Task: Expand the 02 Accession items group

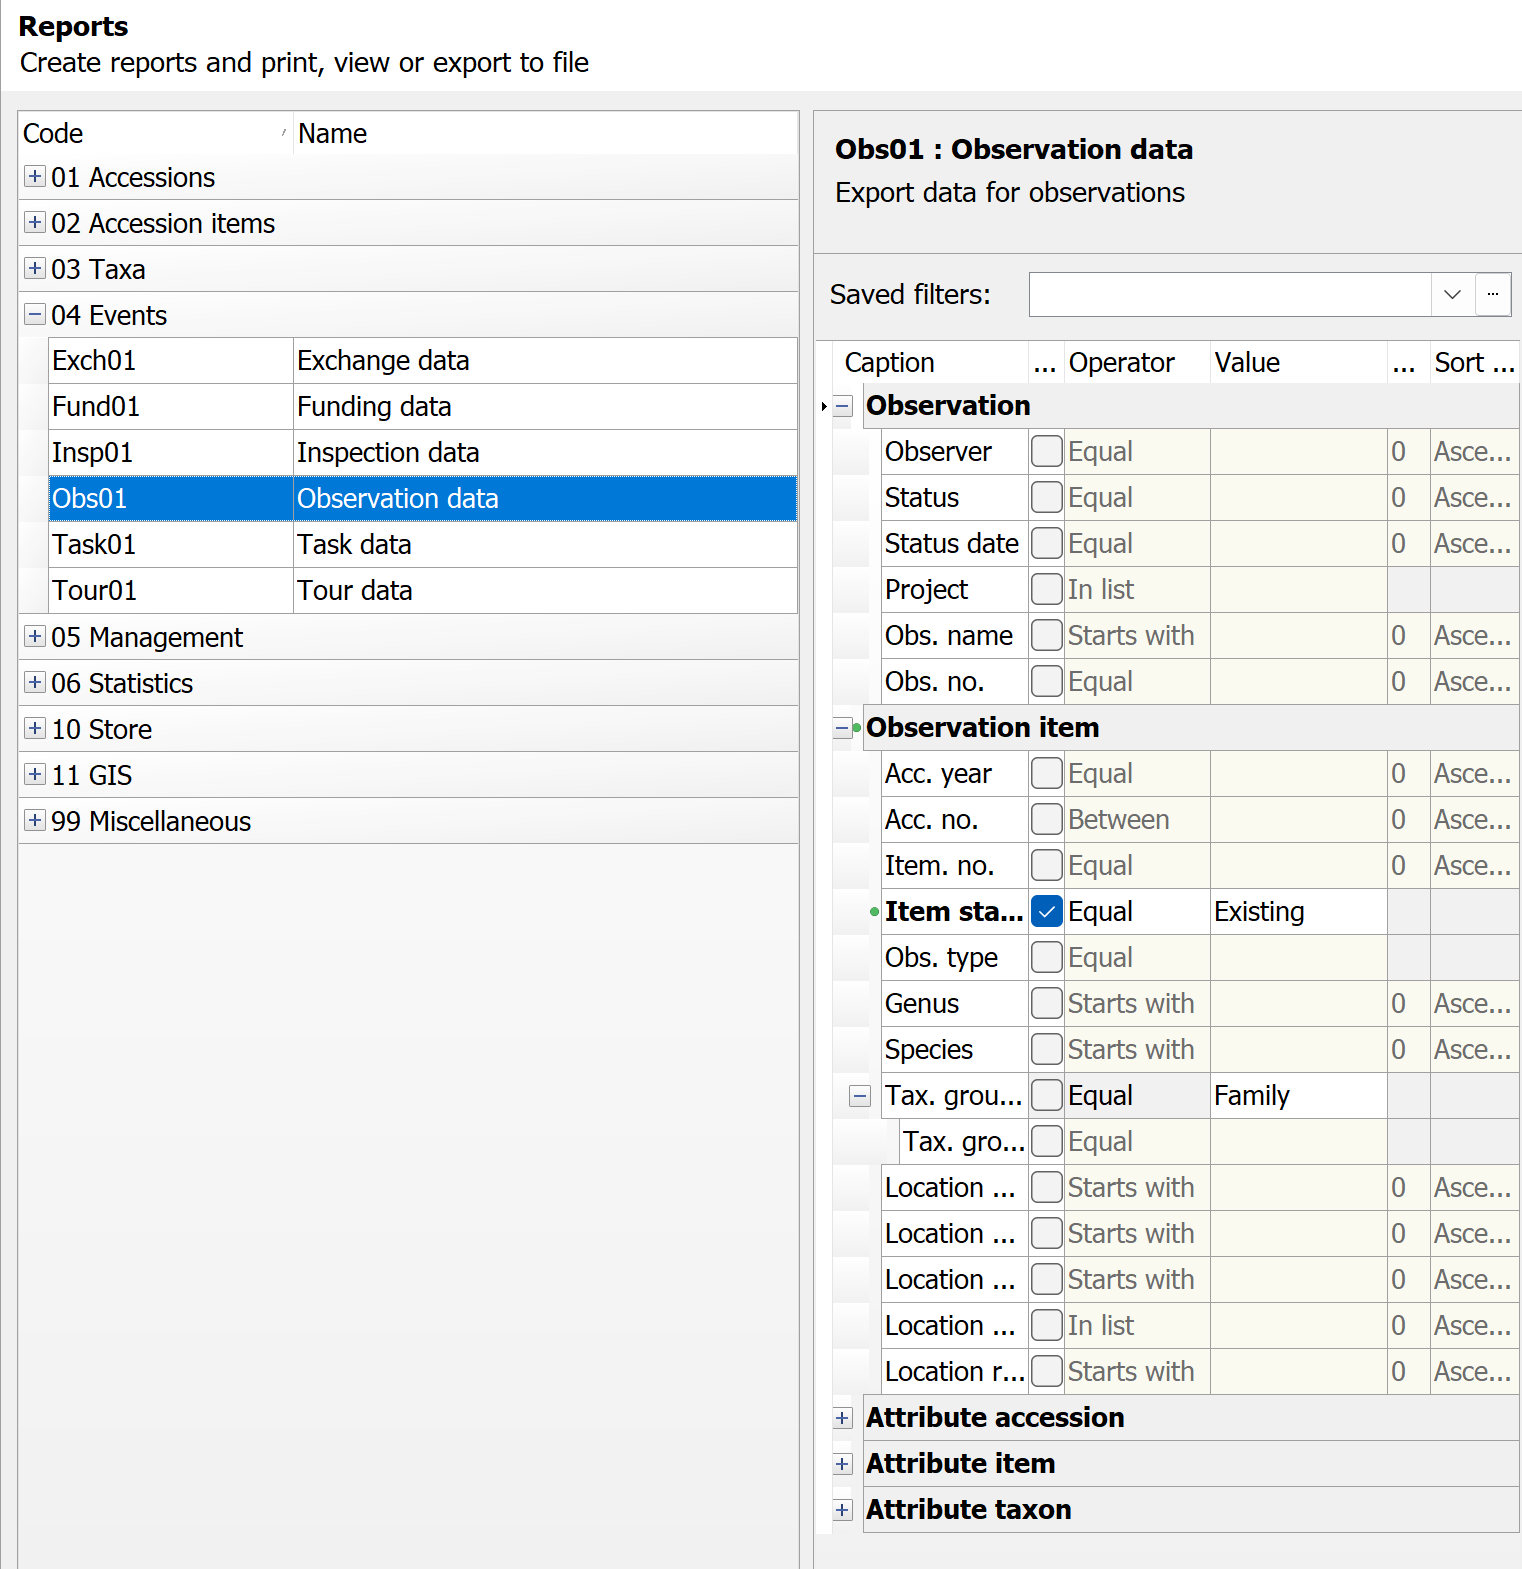Action: [x=35, y=223]
